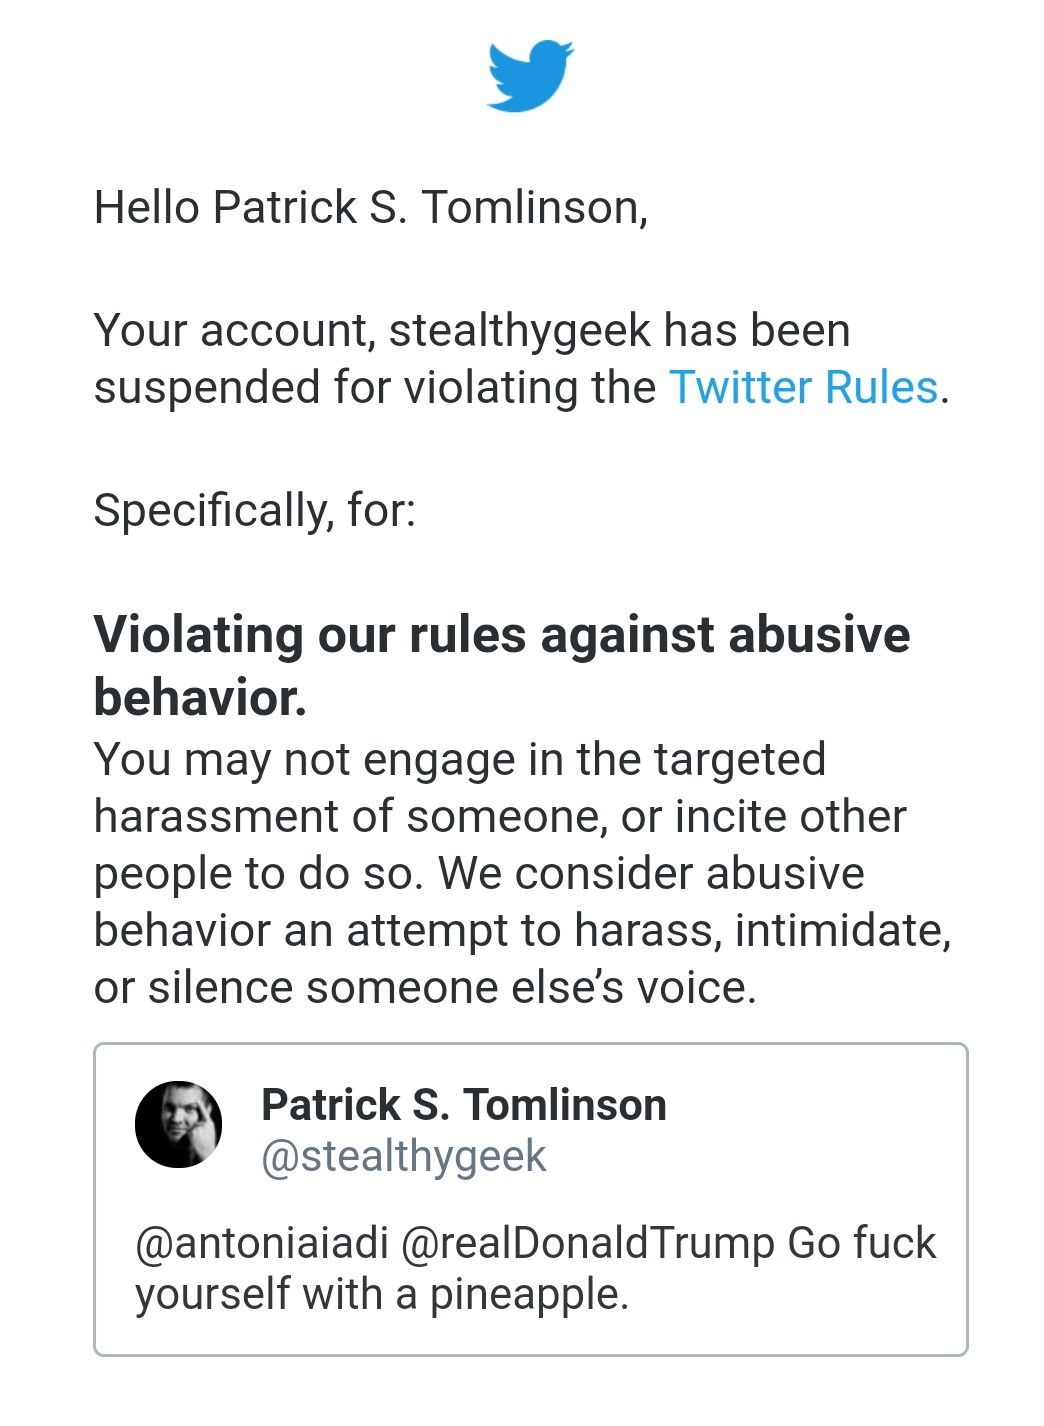Click the bold "Violating our rules against abusive" heading
This screenshot has height=1426, width=1044.
point(501,635)
